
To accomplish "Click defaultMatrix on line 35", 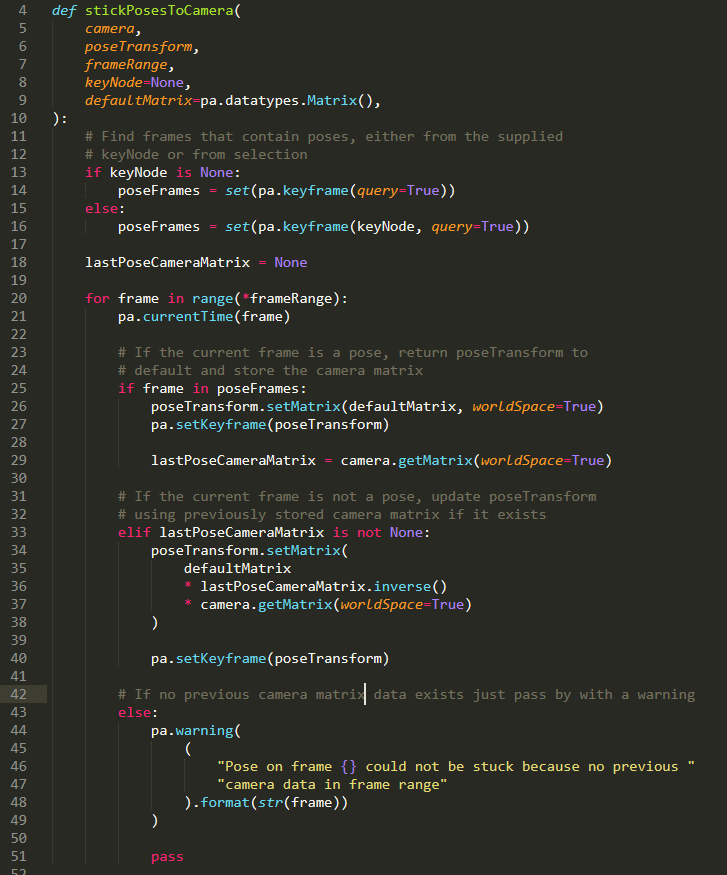I will tap(238, 569).
